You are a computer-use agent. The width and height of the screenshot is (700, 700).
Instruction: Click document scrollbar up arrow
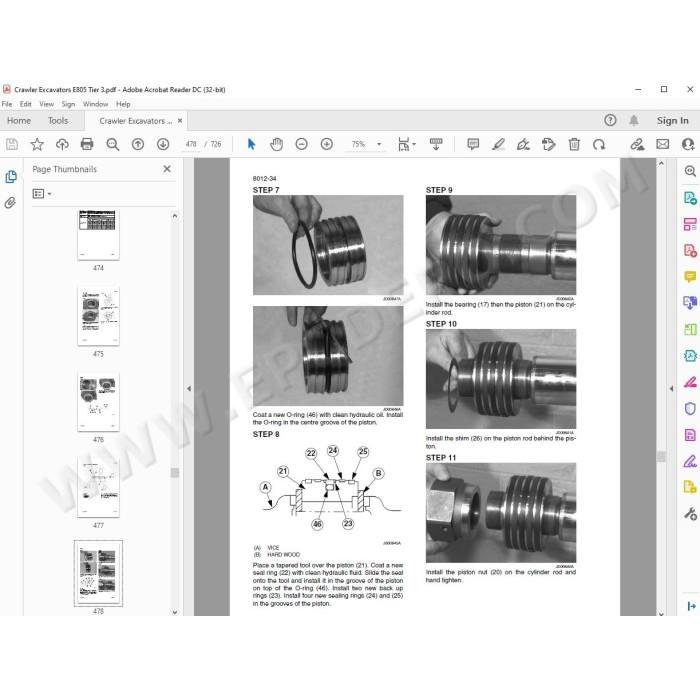(x=661, y=163)
